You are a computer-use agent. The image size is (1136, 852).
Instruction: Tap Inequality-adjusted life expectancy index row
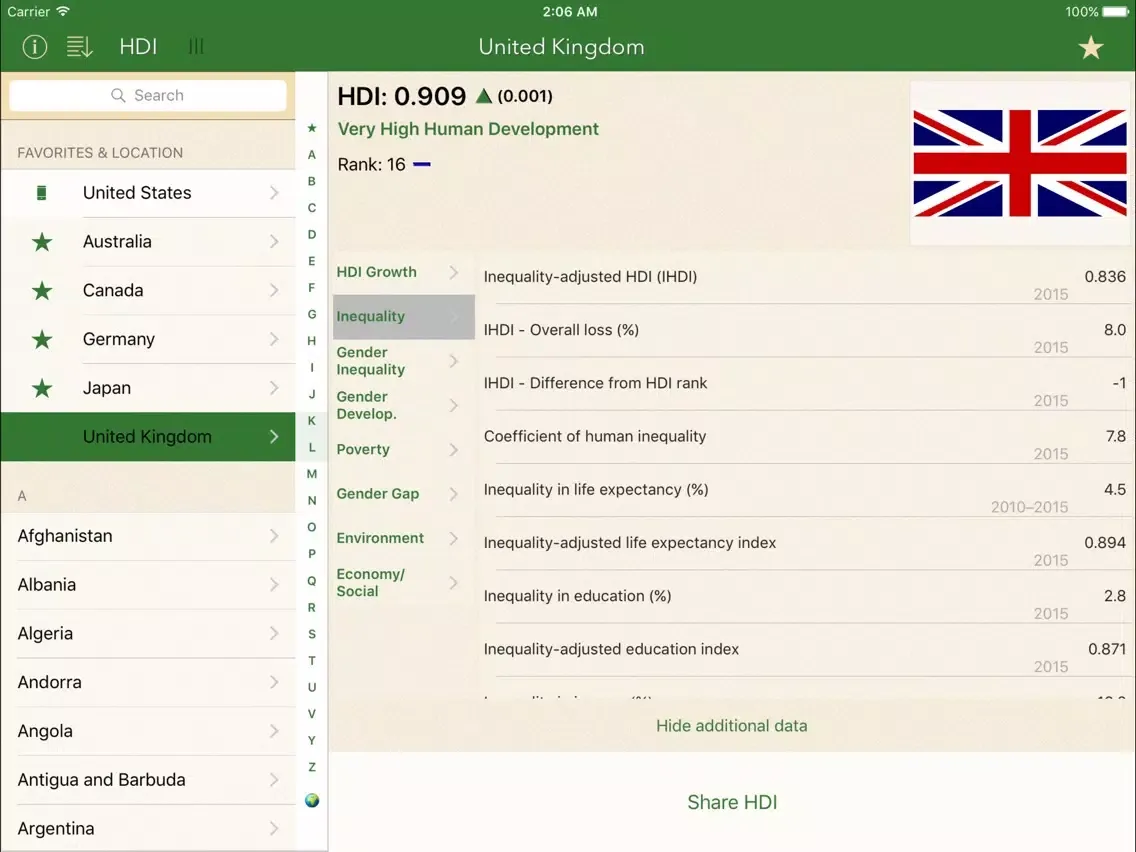[x=805, y=544]
